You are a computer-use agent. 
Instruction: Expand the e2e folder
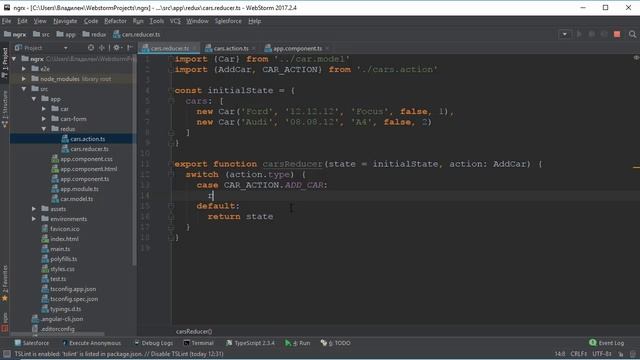click(x=24, y=69)
